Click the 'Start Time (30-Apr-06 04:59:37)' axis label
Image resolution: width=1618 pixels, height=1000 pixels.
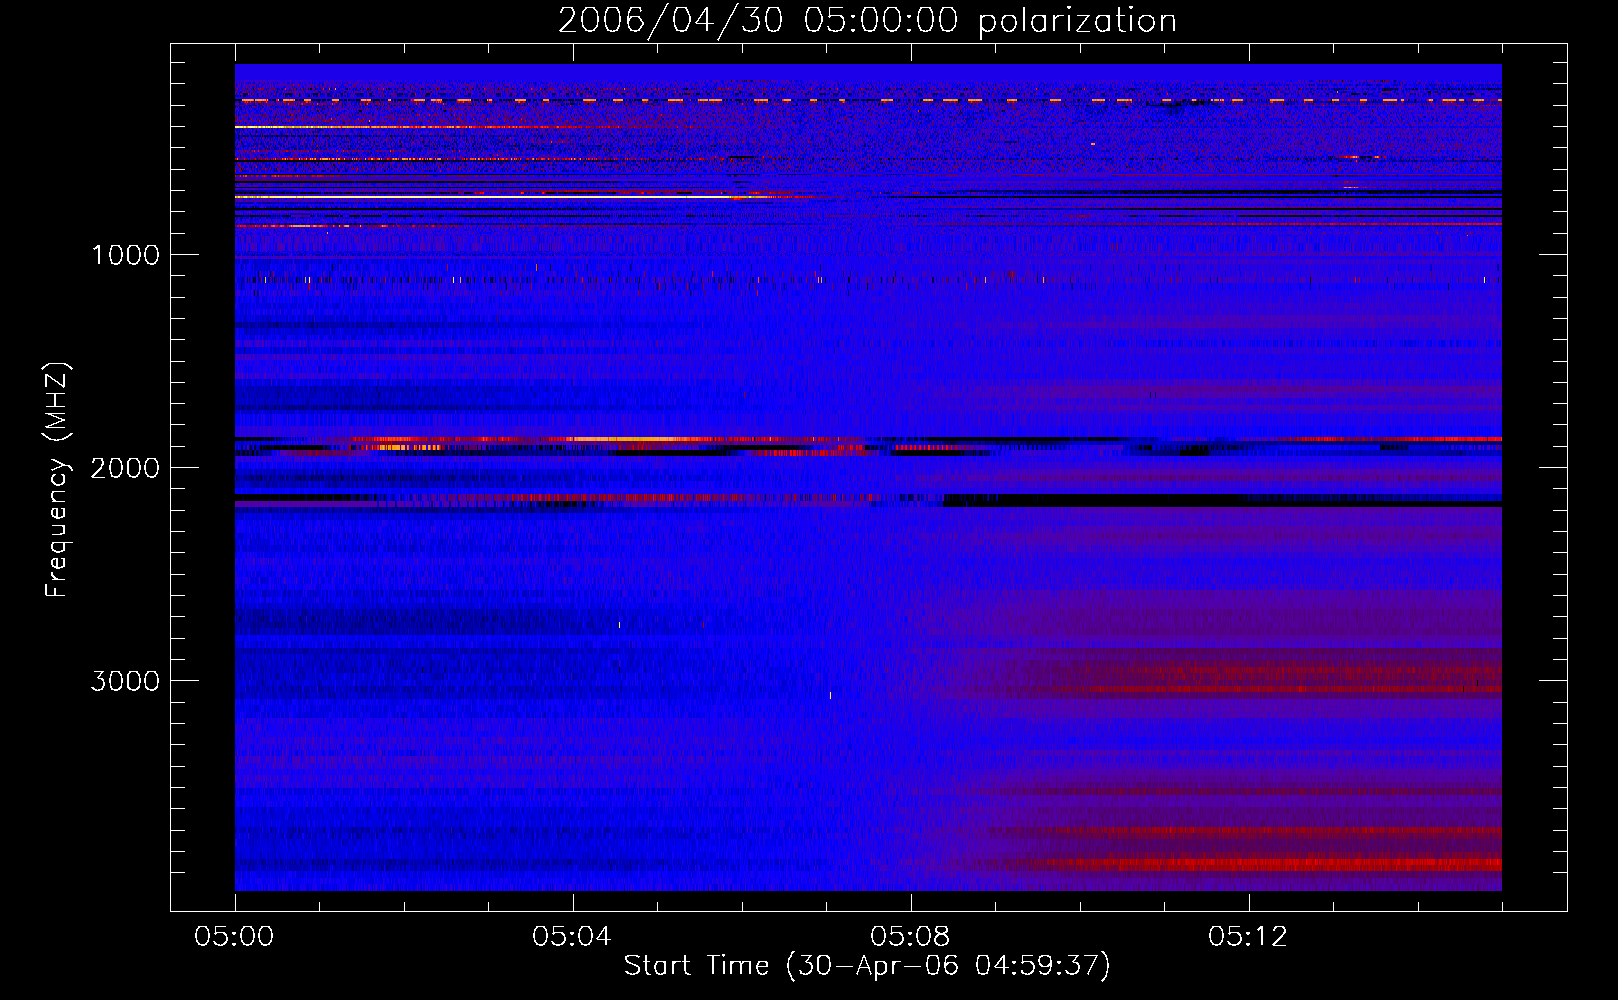click(x=867, y=965)
